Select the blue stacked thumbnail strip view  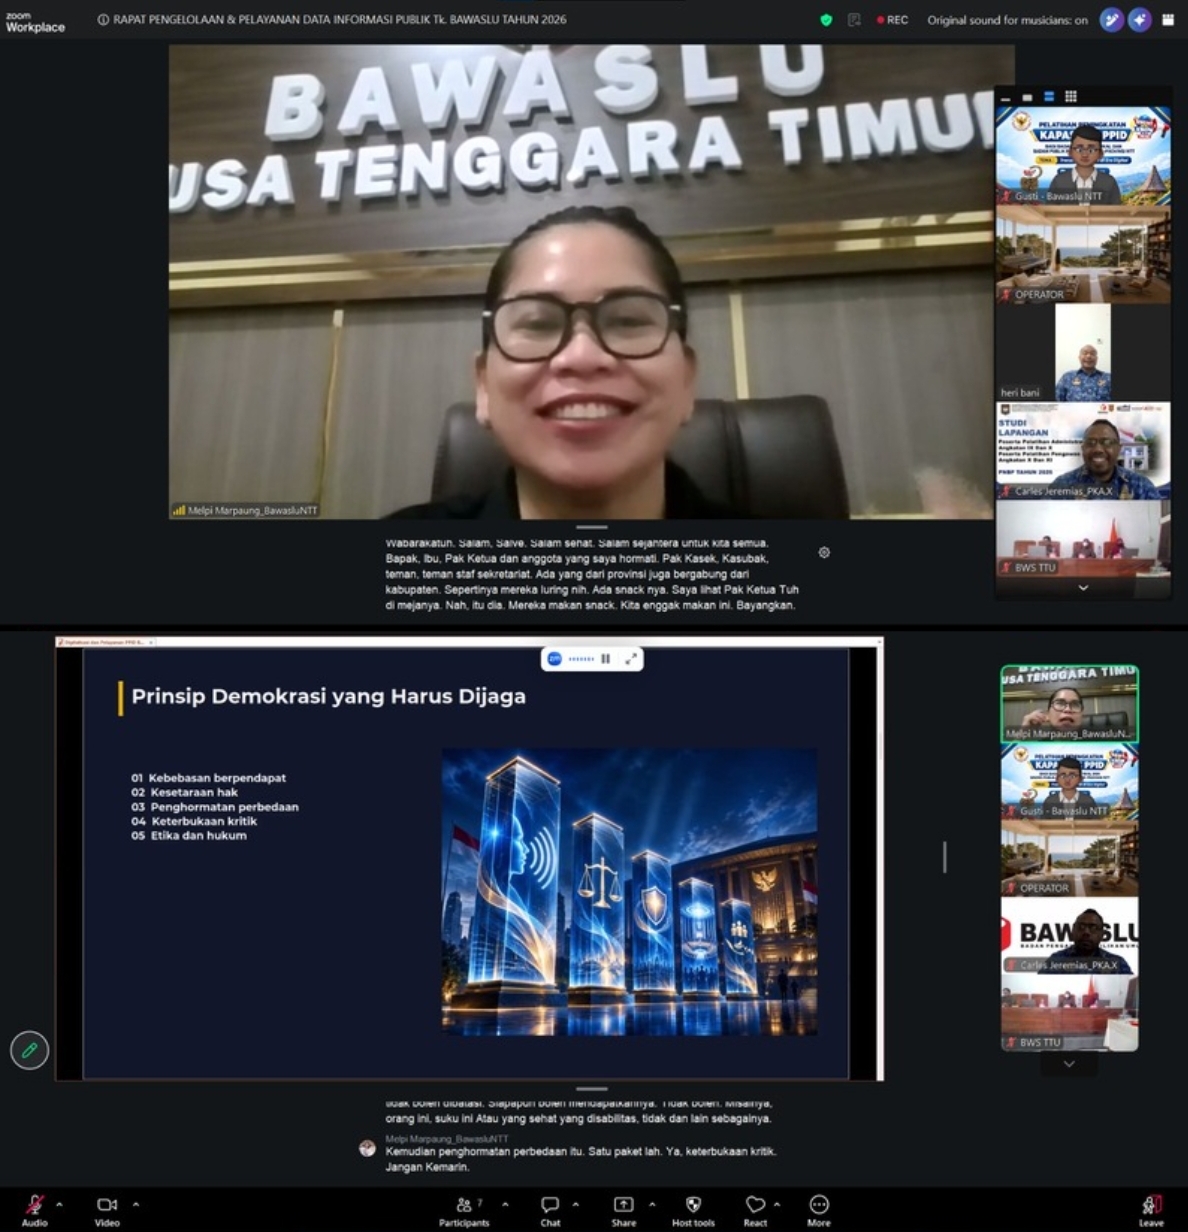pos(1049,97)
